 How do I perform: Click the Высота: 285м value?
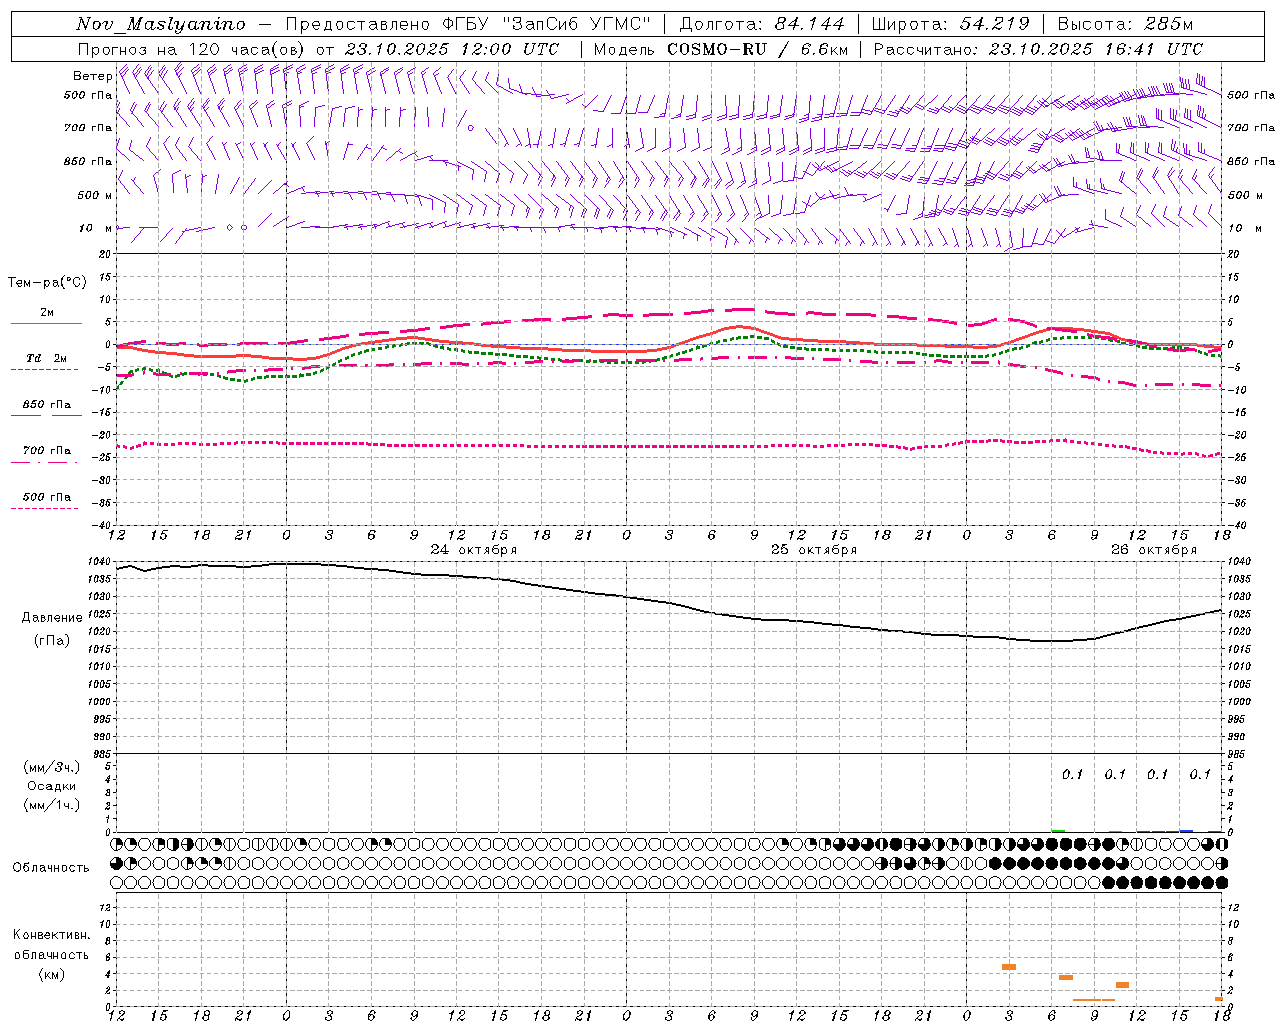[x=1125, y=24]
